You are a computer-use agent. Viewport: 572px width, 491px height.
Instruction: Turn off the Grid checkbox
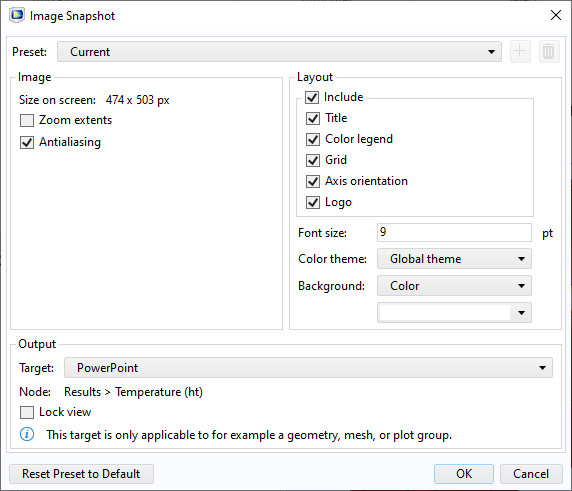(x=313, y=160)
